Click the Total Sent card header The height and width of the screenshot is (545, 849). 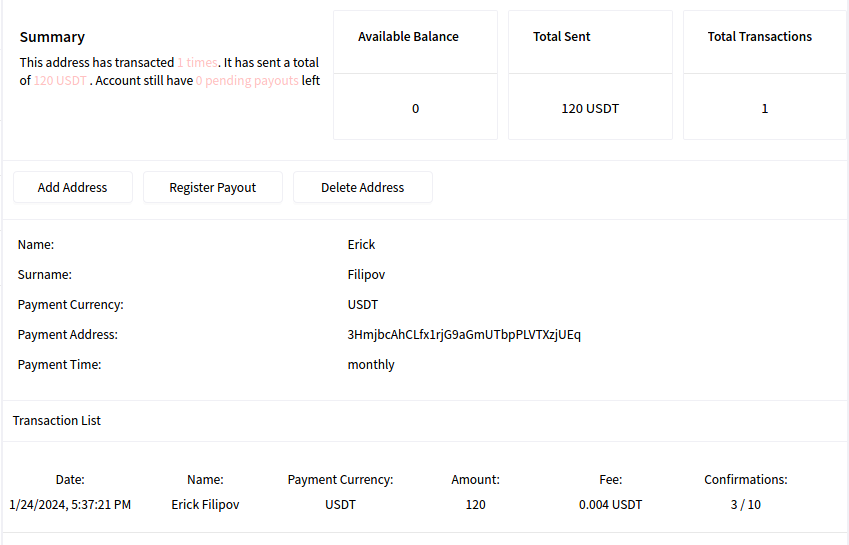(561, 37)
